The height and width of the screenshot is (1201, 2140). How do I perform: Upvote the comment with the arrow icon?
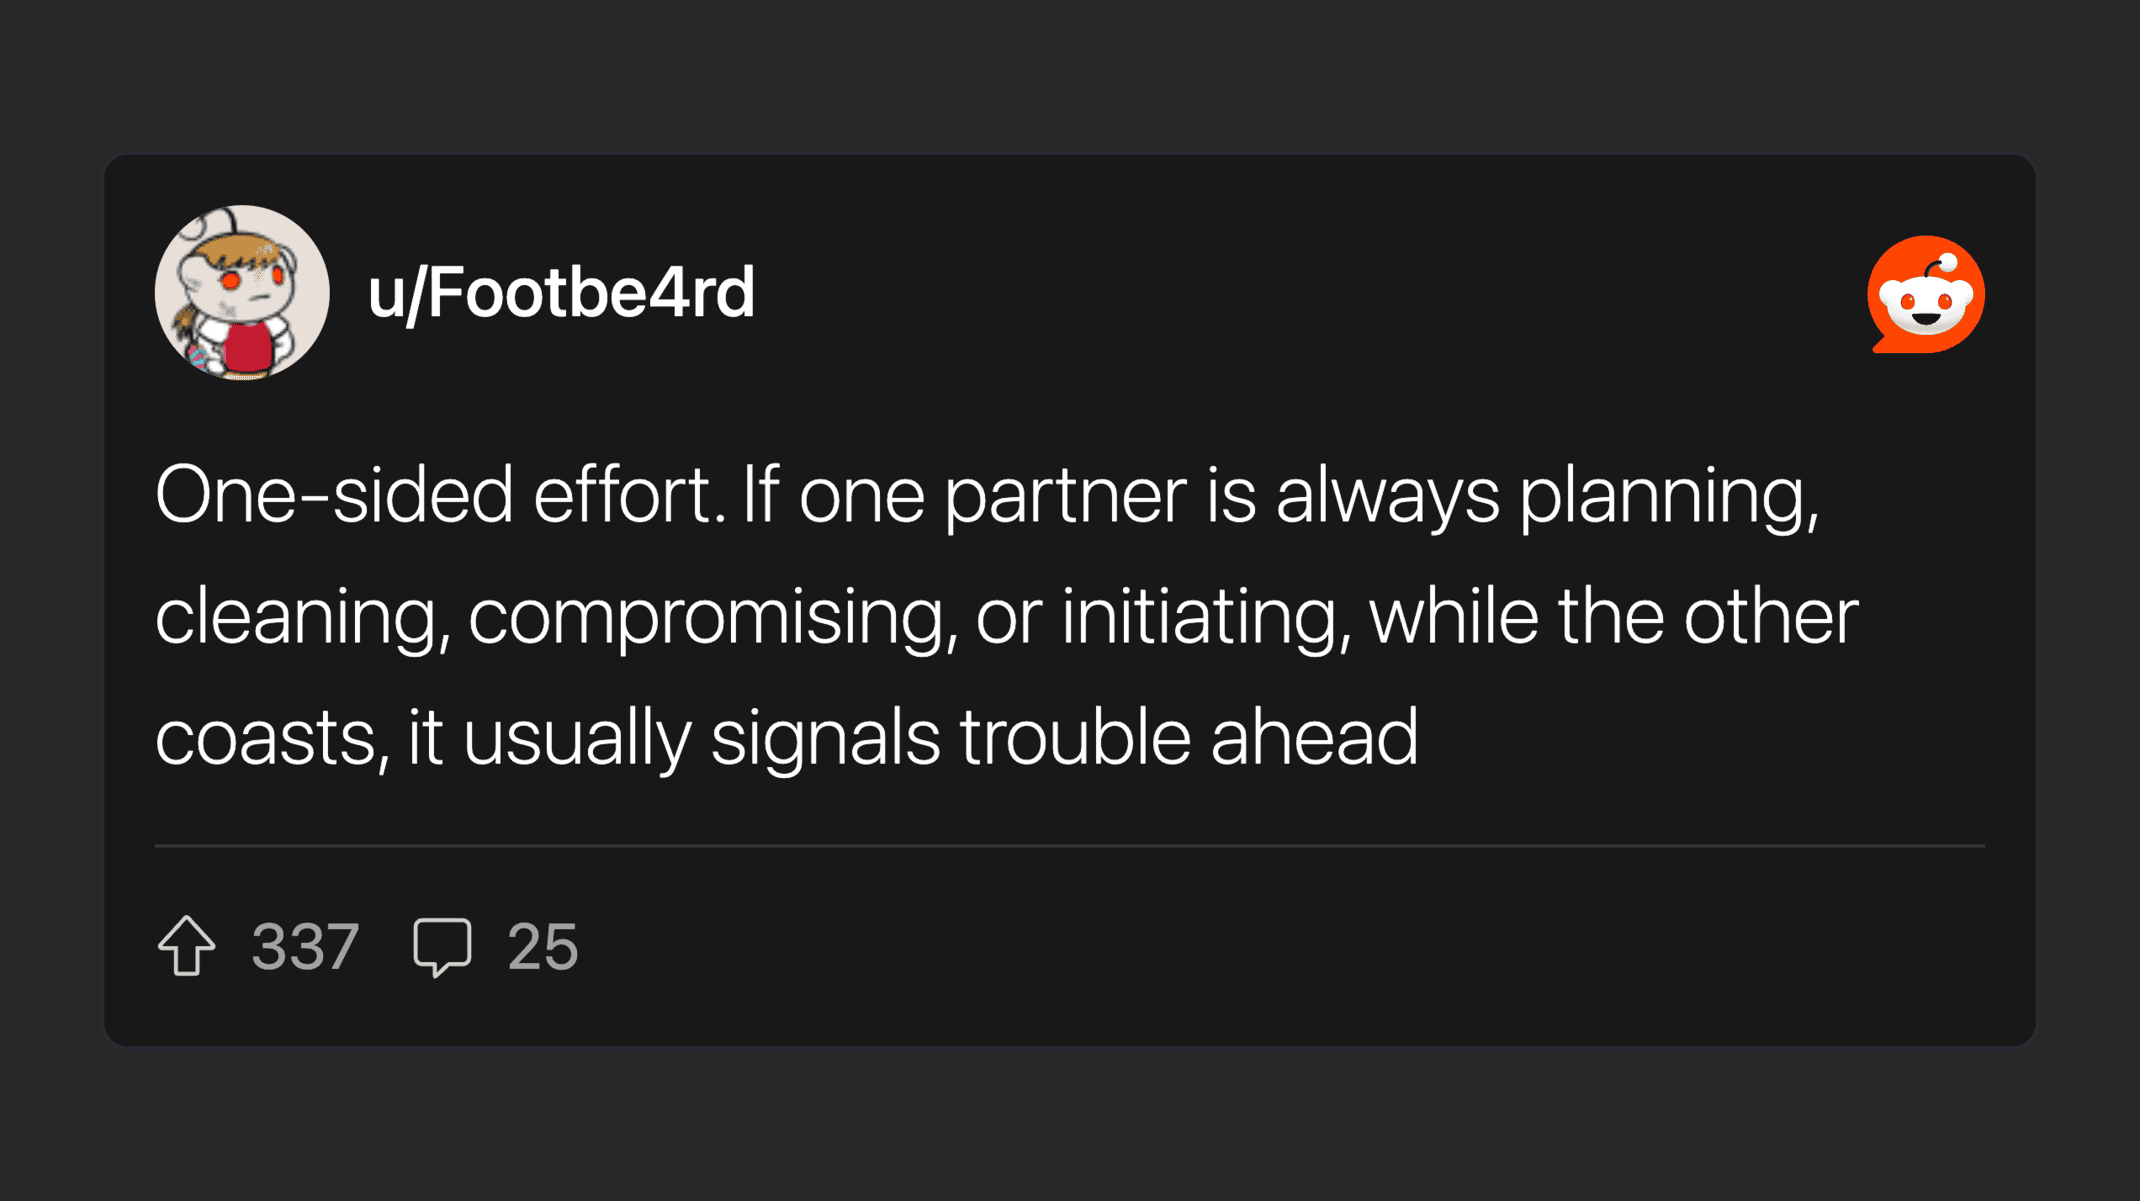pyautogui.click(x=187, y=945)
